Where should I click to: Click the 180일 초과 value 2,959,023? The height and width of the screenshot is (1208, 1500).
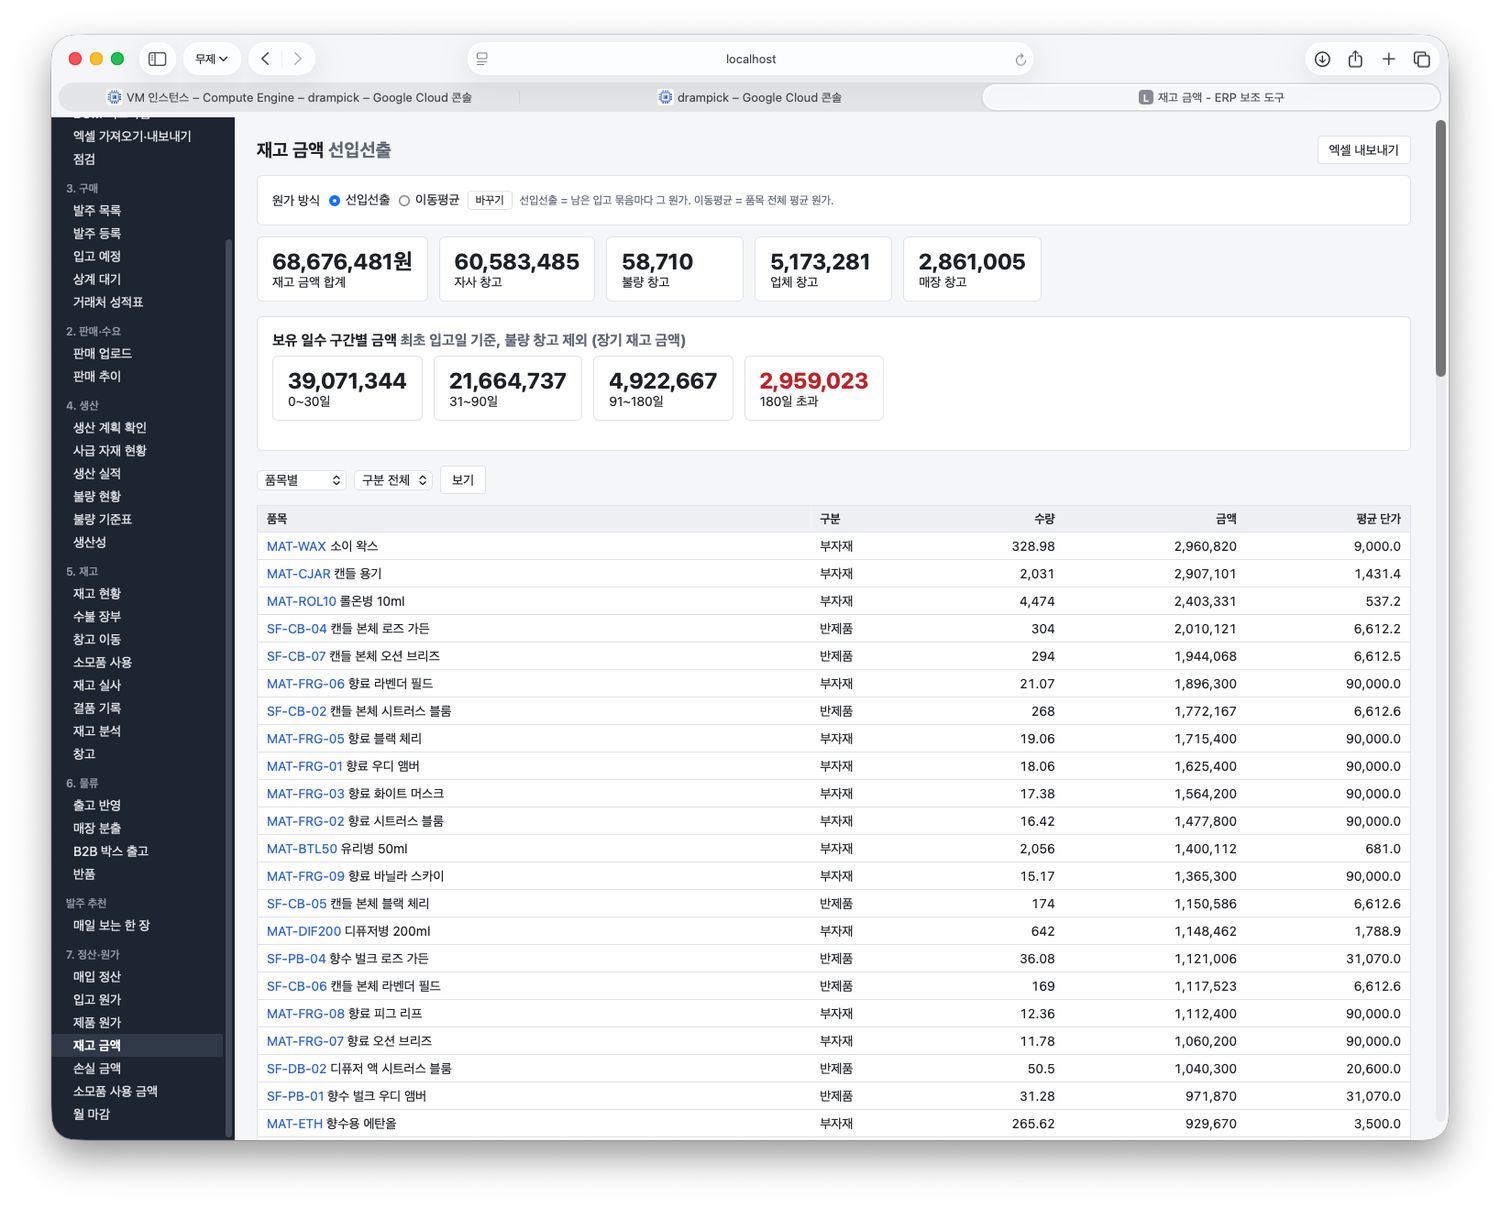click(x=814, y=381)
